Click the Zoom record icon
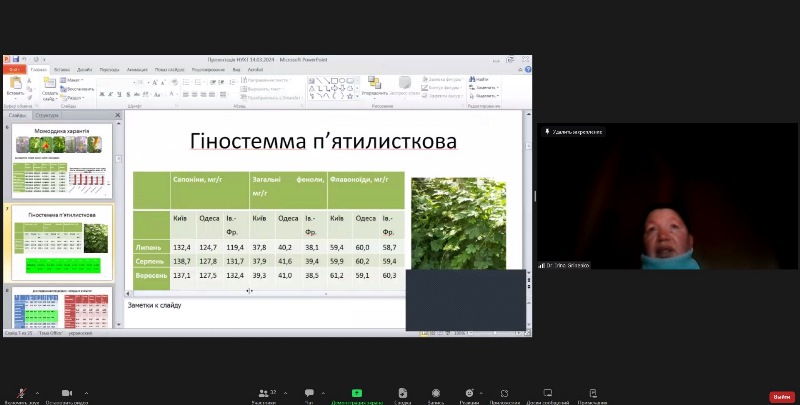 (x=435, y=393)
